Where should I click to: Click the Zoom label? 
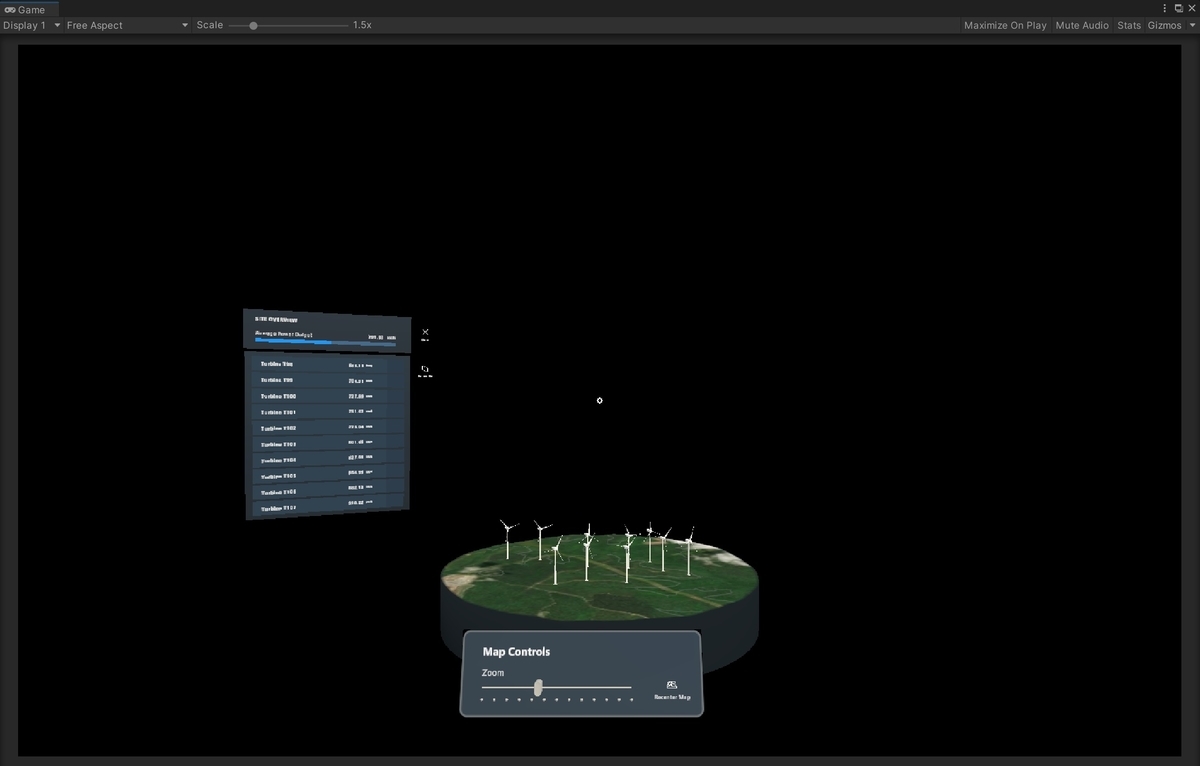click(493, 673)
